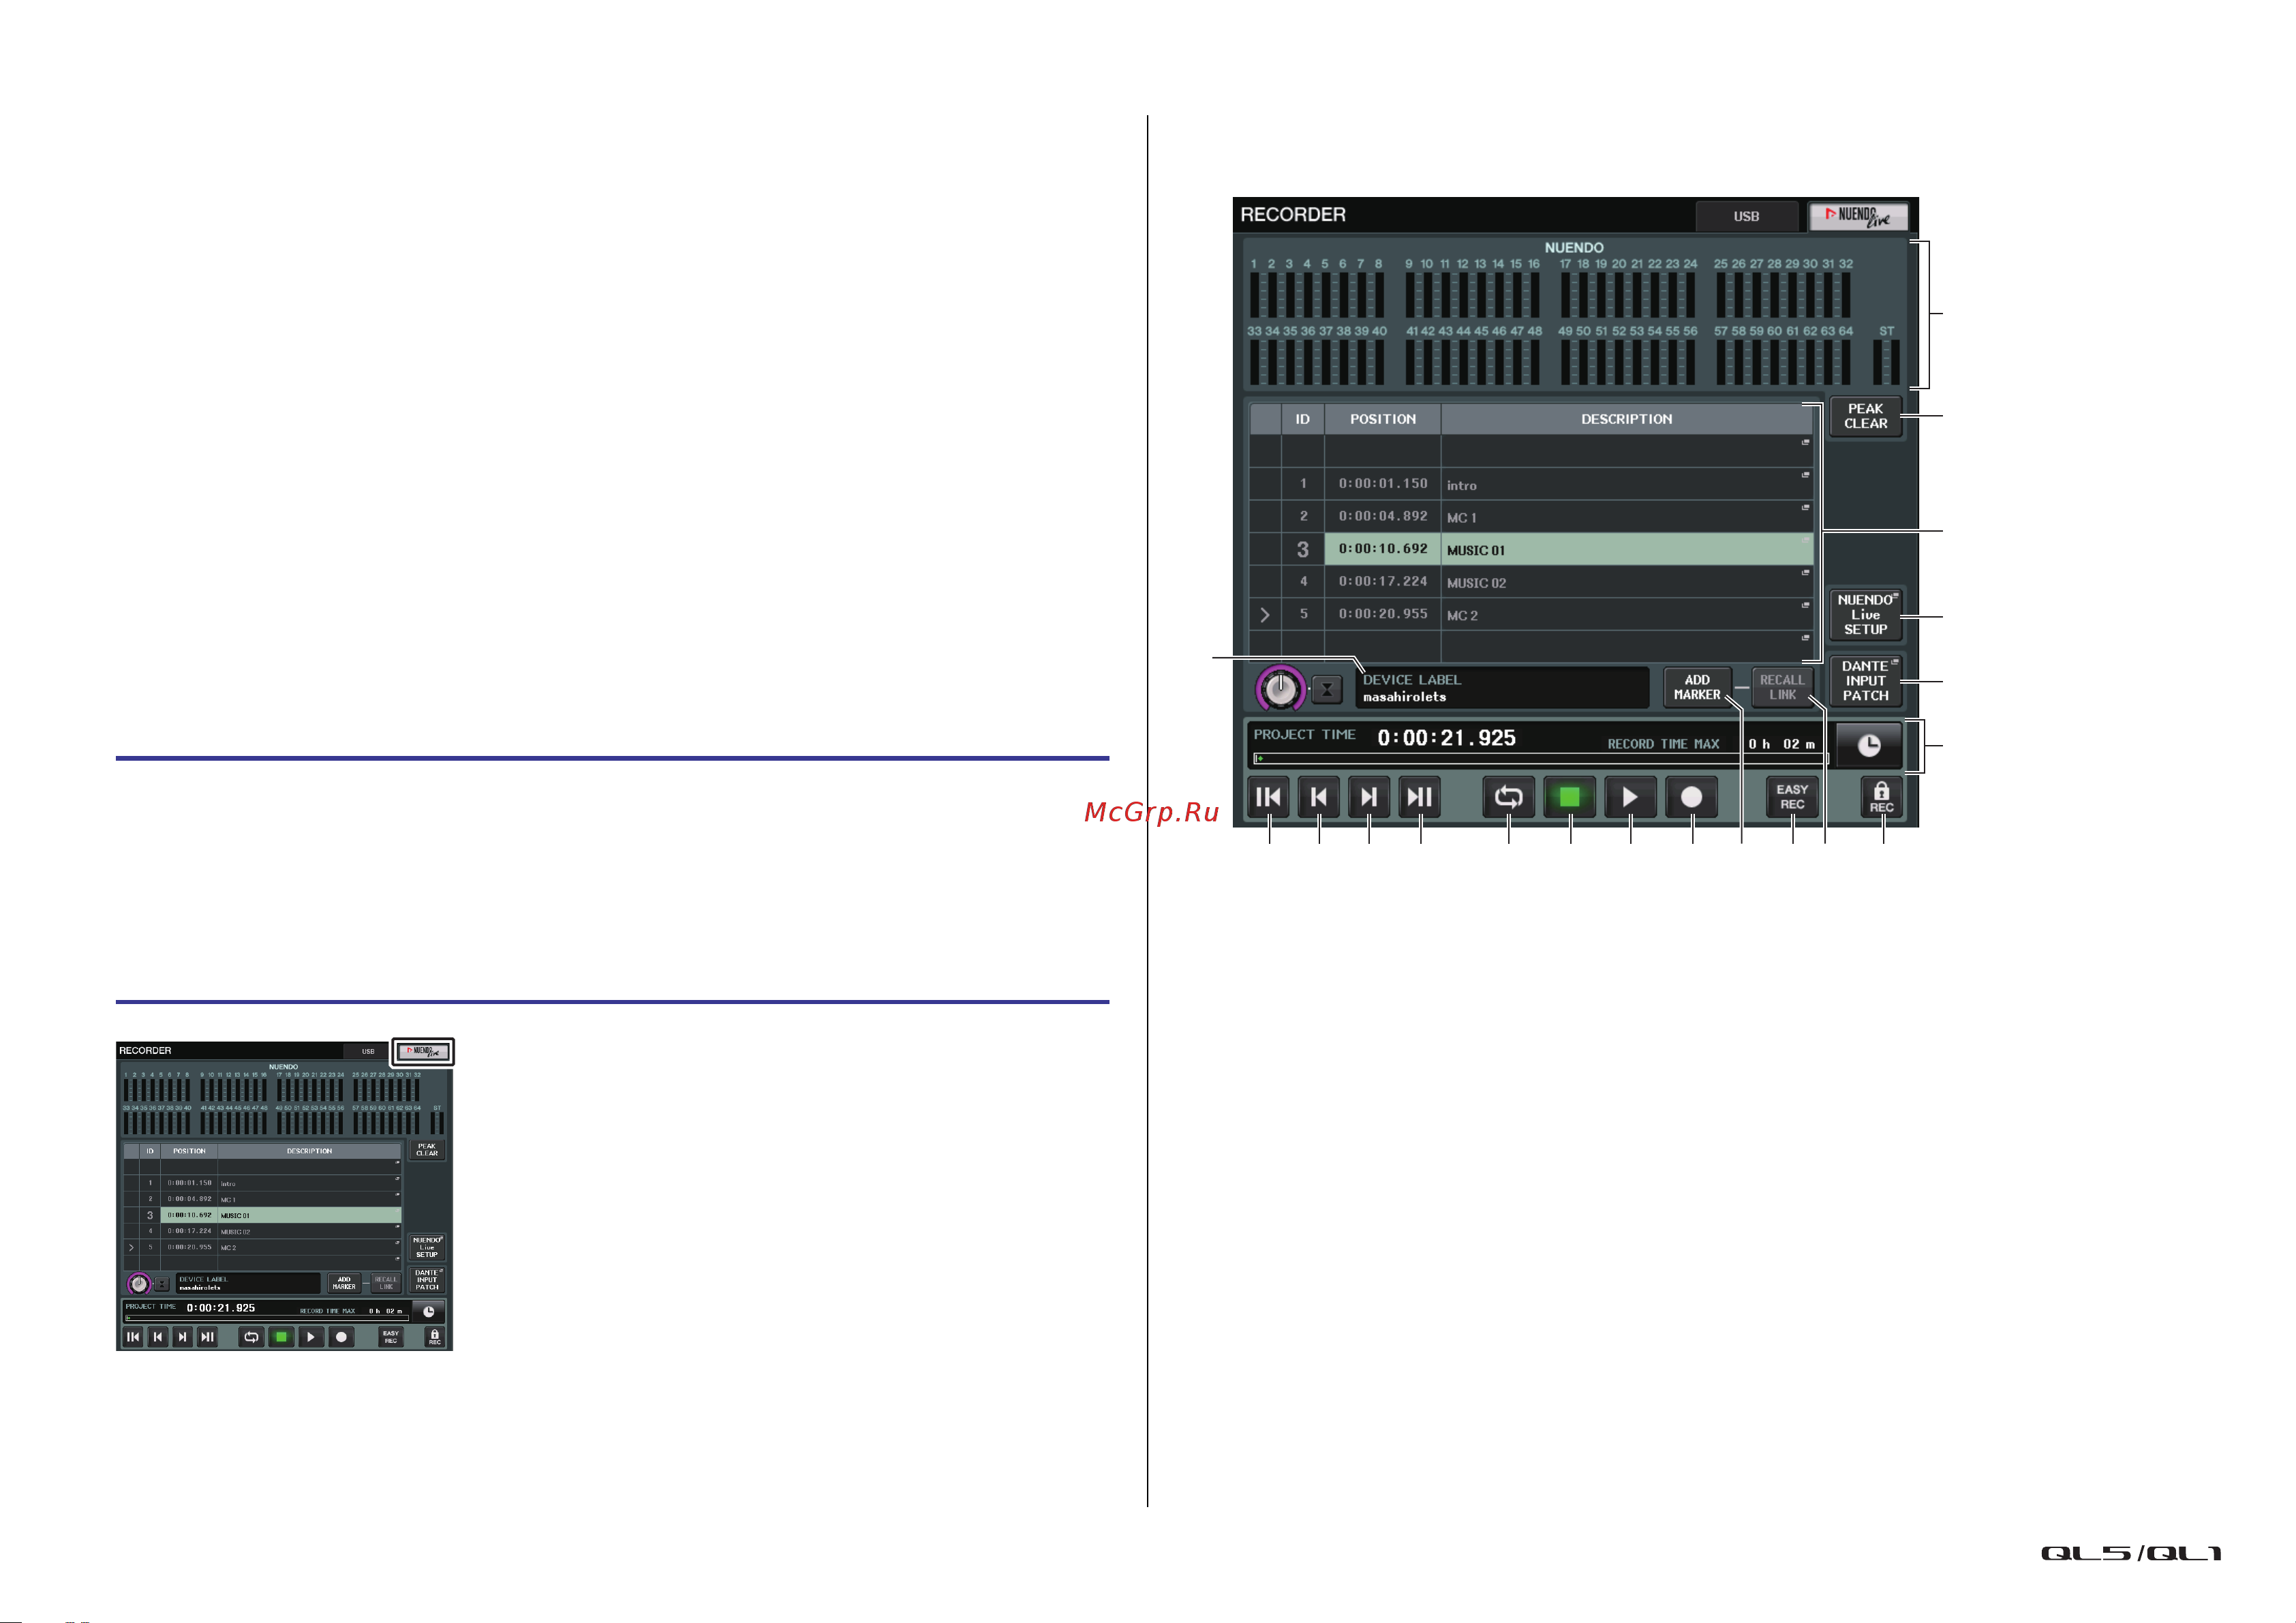Click the channels 57–64 meter group in large recorder
This screenshot has width=2296, height=1623.
pyautogui.click(x=1783, y=361)
